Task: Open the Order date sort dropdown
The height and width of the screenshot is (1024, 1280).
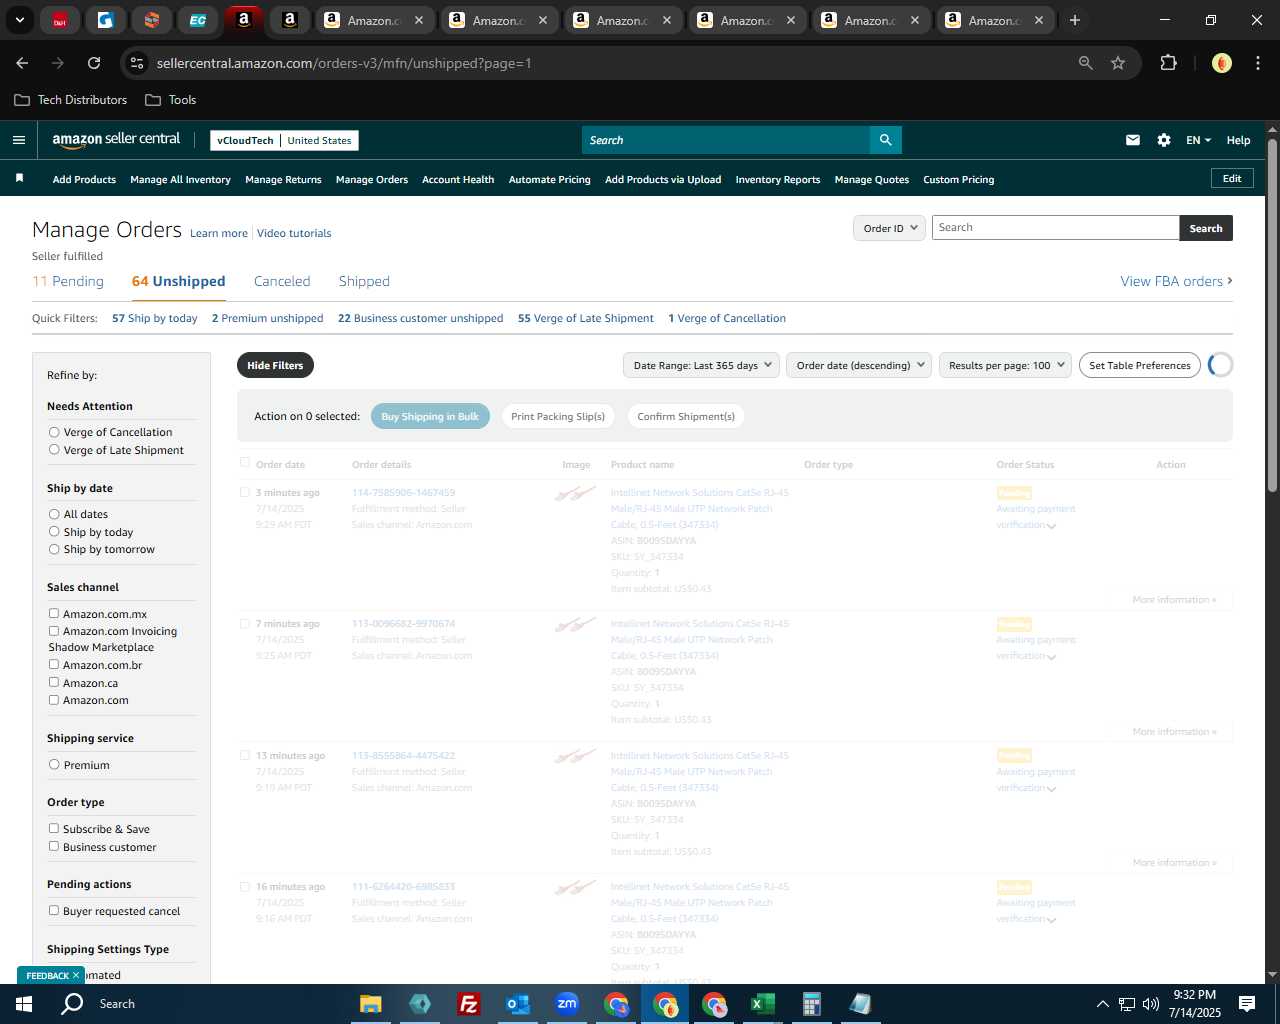Action: pyautogui.click(x=859, y=365)
